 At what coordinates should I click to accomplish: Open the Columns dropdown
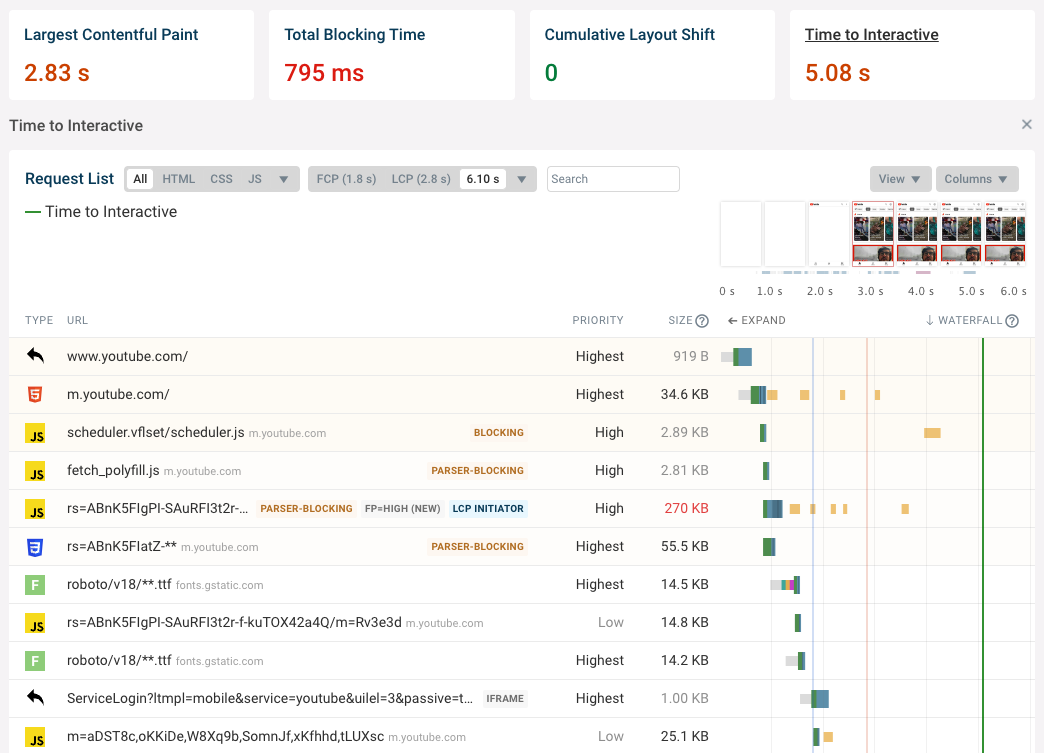(977, 179)
